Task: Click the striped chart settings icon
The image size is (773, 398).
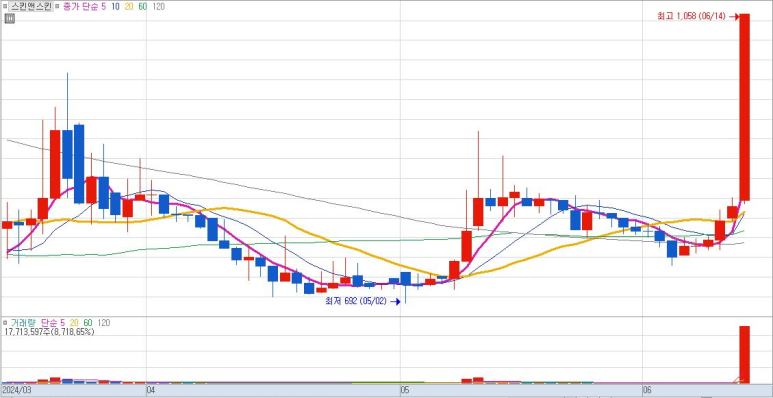Action: click(x=9, y=19)
